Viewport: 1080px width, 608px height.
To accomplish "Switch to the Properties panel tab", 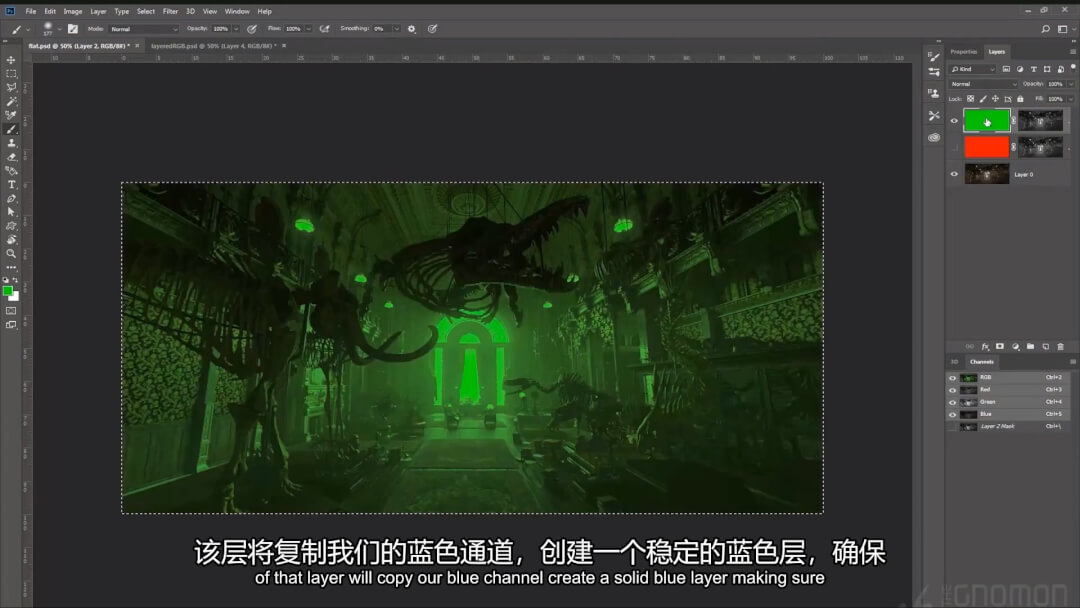I will 964,52.
